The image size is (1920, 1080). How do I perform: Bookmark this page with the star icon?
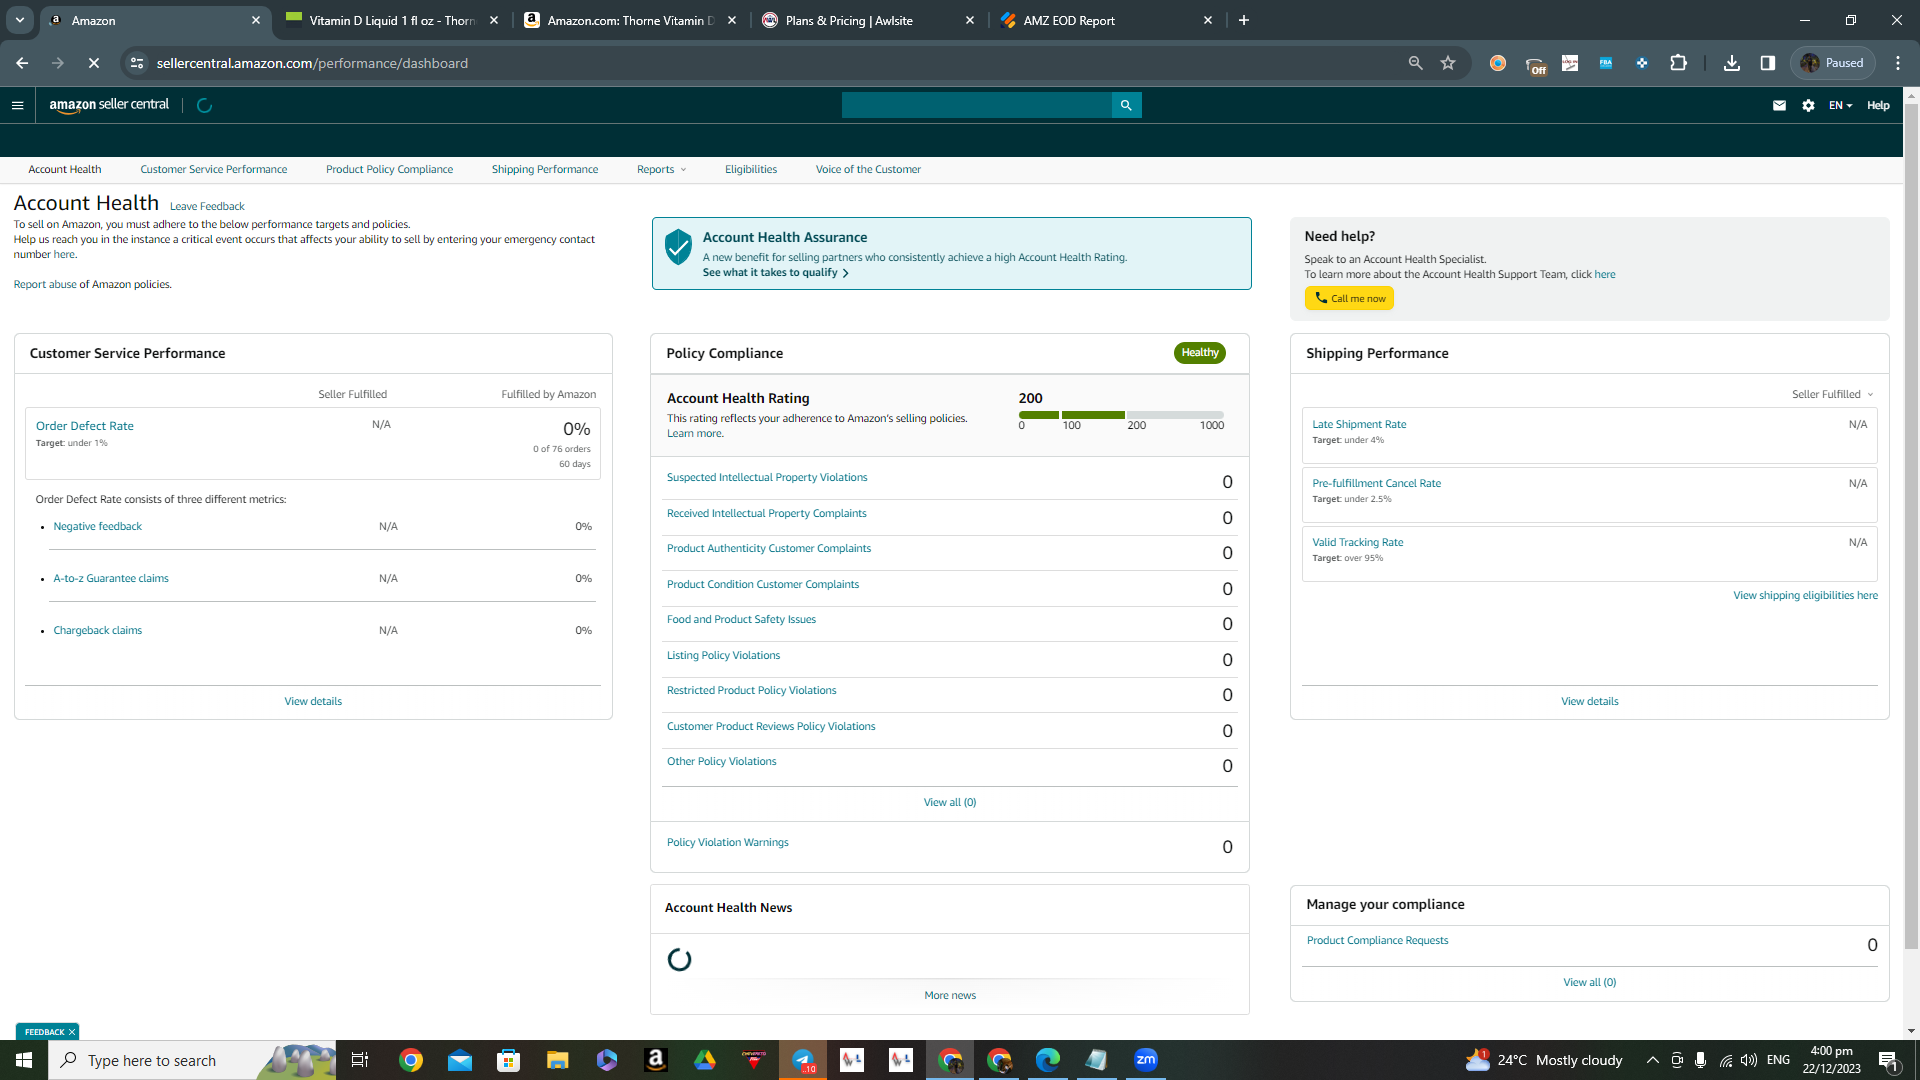coord(1448,63)
